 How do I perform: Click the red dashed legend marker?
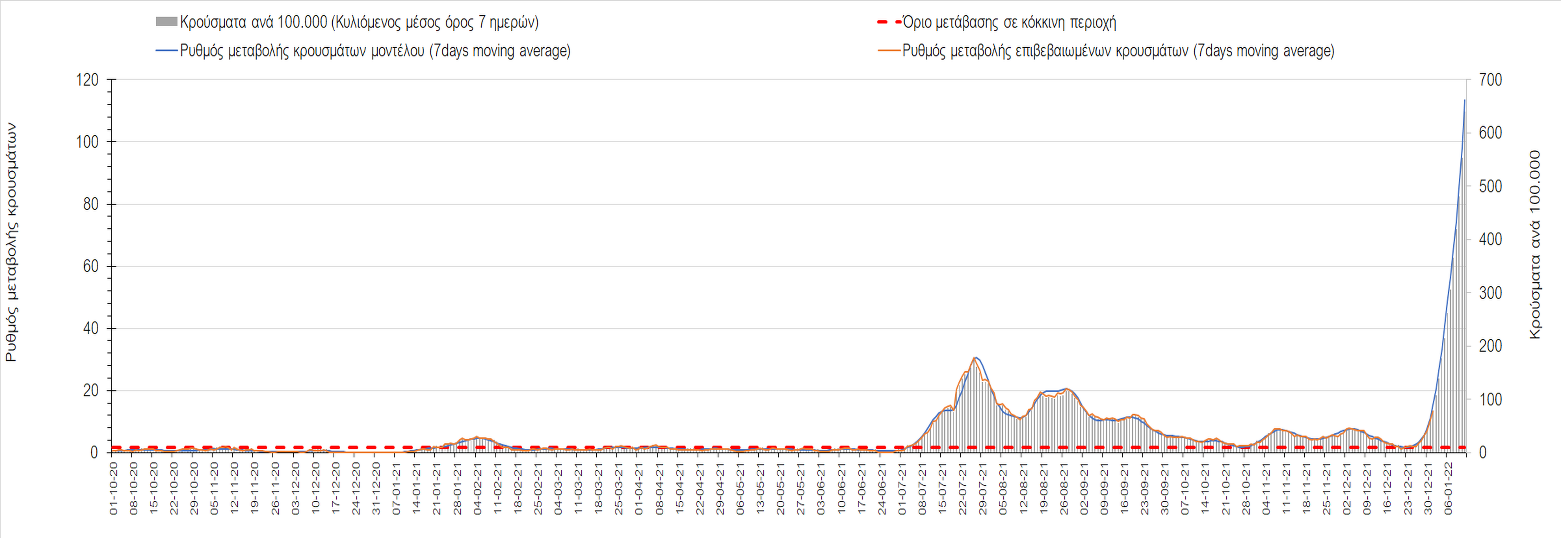[x=887, y=22]
